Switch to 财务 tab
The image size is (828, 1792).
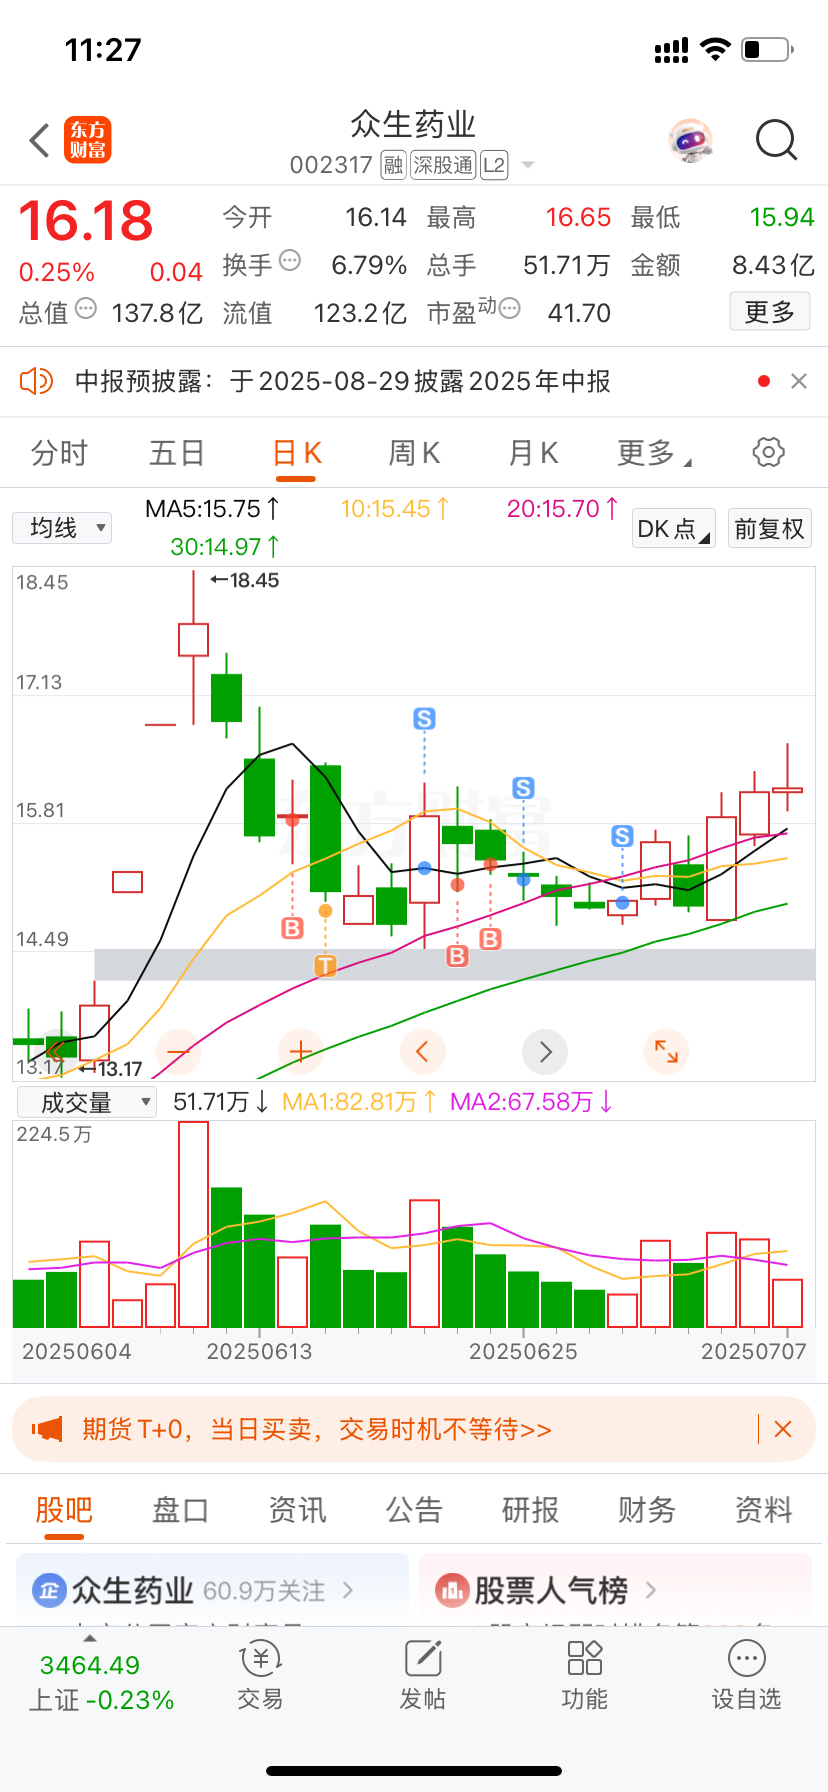(x=647, y=1509)
